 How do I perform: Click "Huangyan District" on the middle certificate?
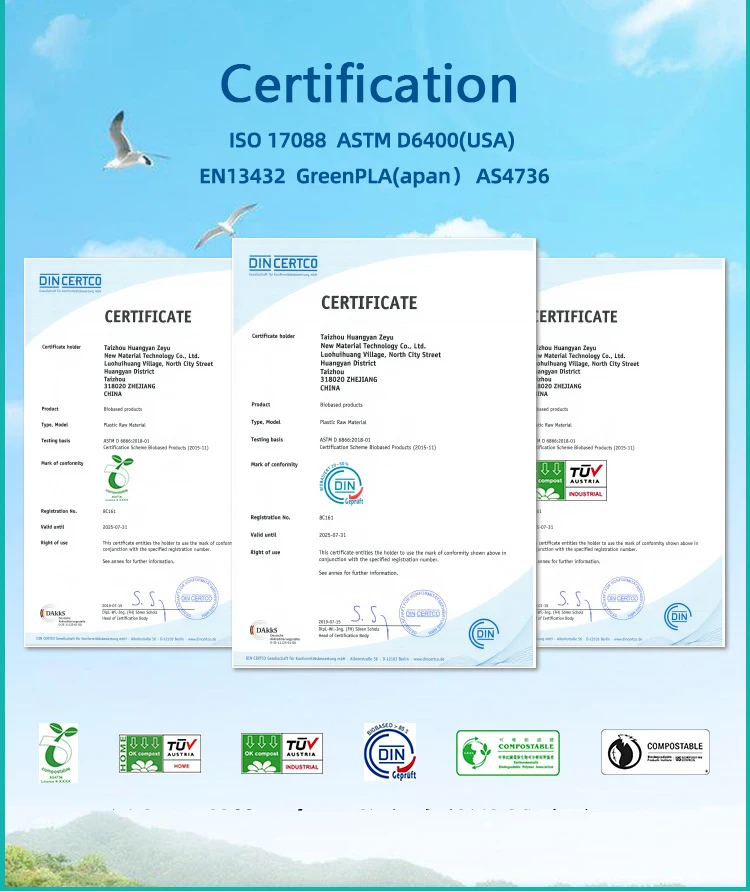(x=348, y=363)
